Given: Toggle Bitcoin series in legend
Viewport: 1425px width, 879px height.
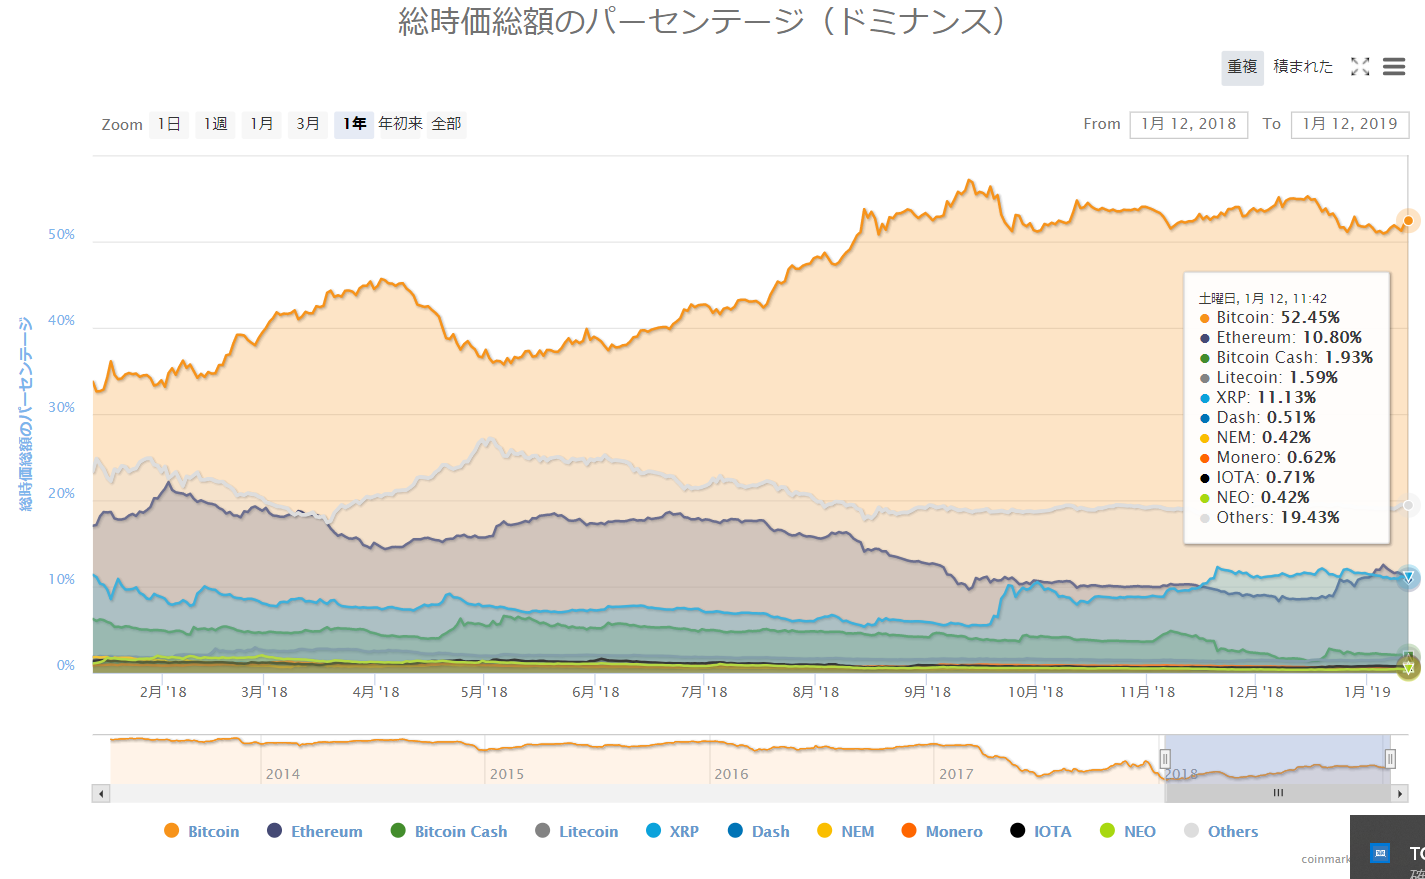Looking at the screenshot, I should [x=202, y=831].
